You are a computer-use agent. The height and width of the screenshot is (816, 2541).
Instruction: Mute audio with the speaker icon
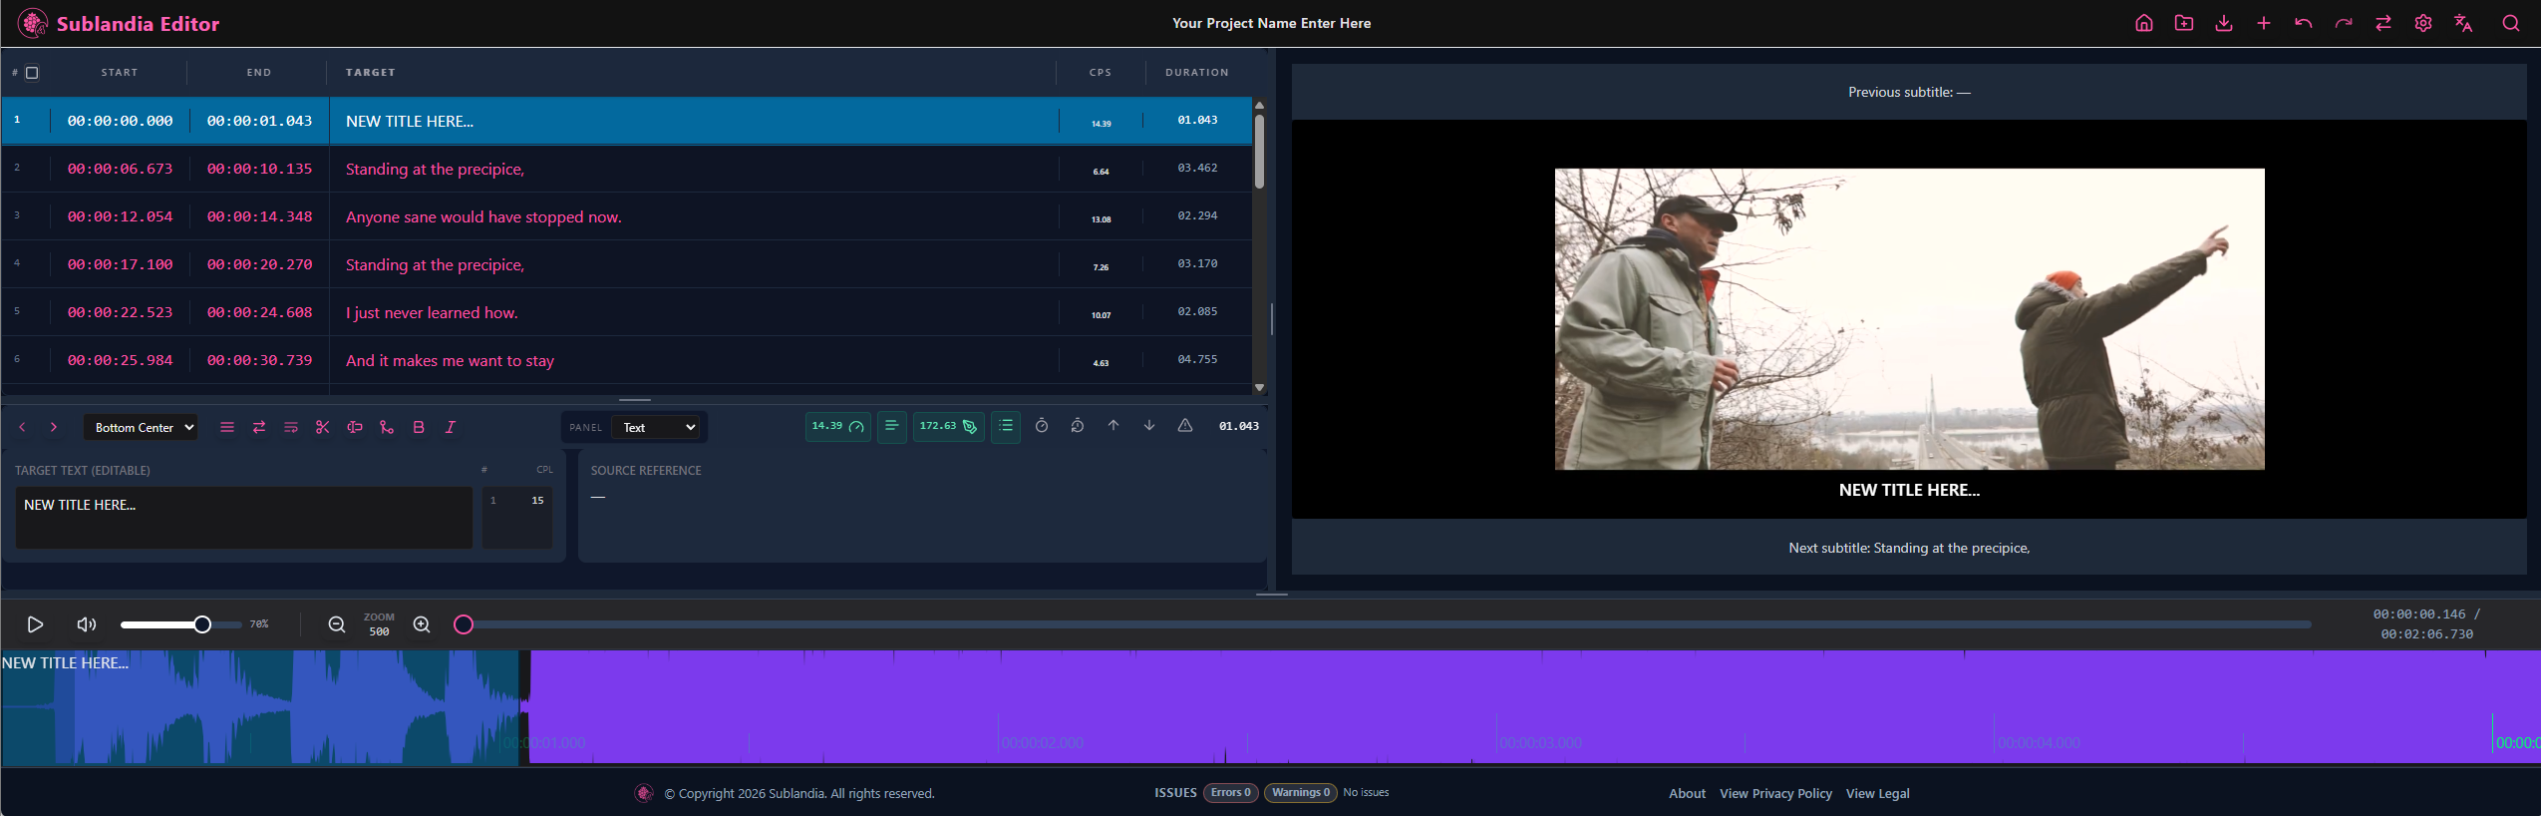(87, 624)
